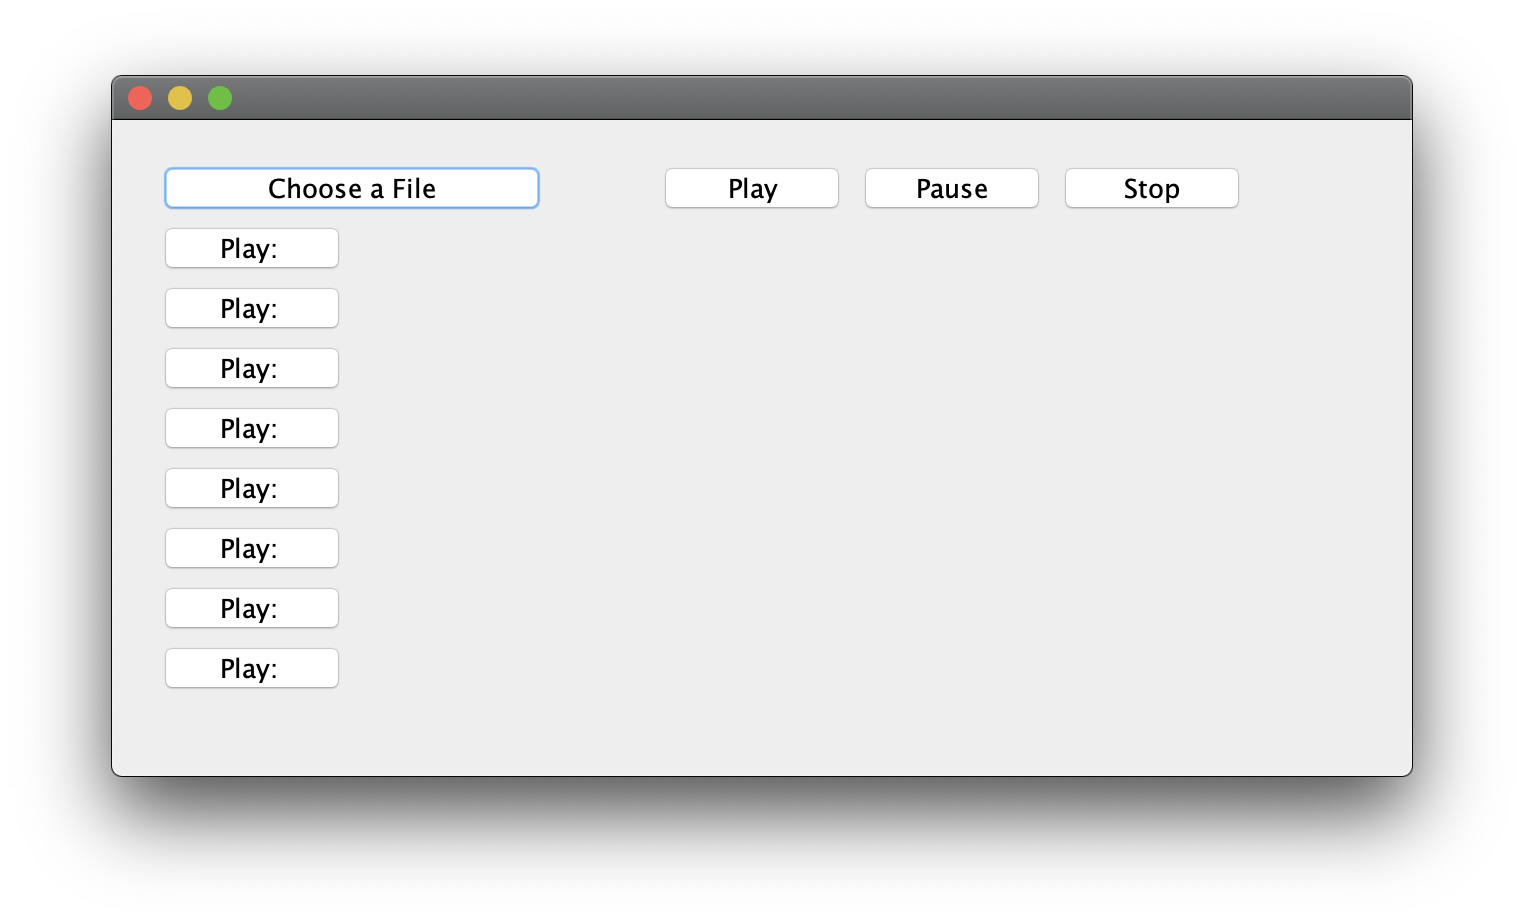Click the last Play: button at bottom

252,668
